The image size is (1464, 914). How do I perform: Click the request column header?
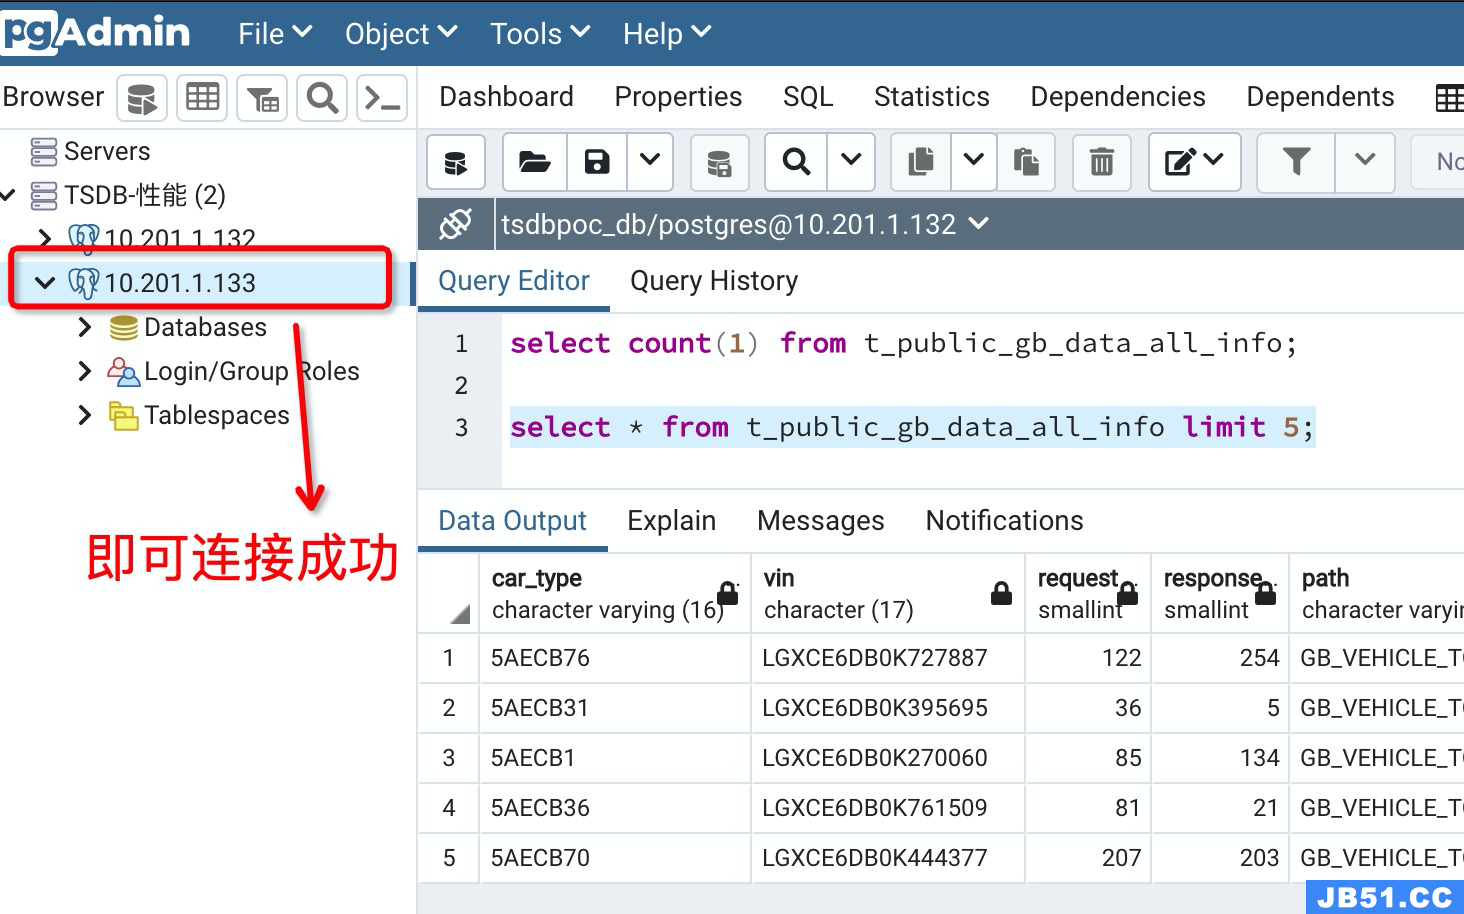pyautogui.click(x=1088, y=593)
